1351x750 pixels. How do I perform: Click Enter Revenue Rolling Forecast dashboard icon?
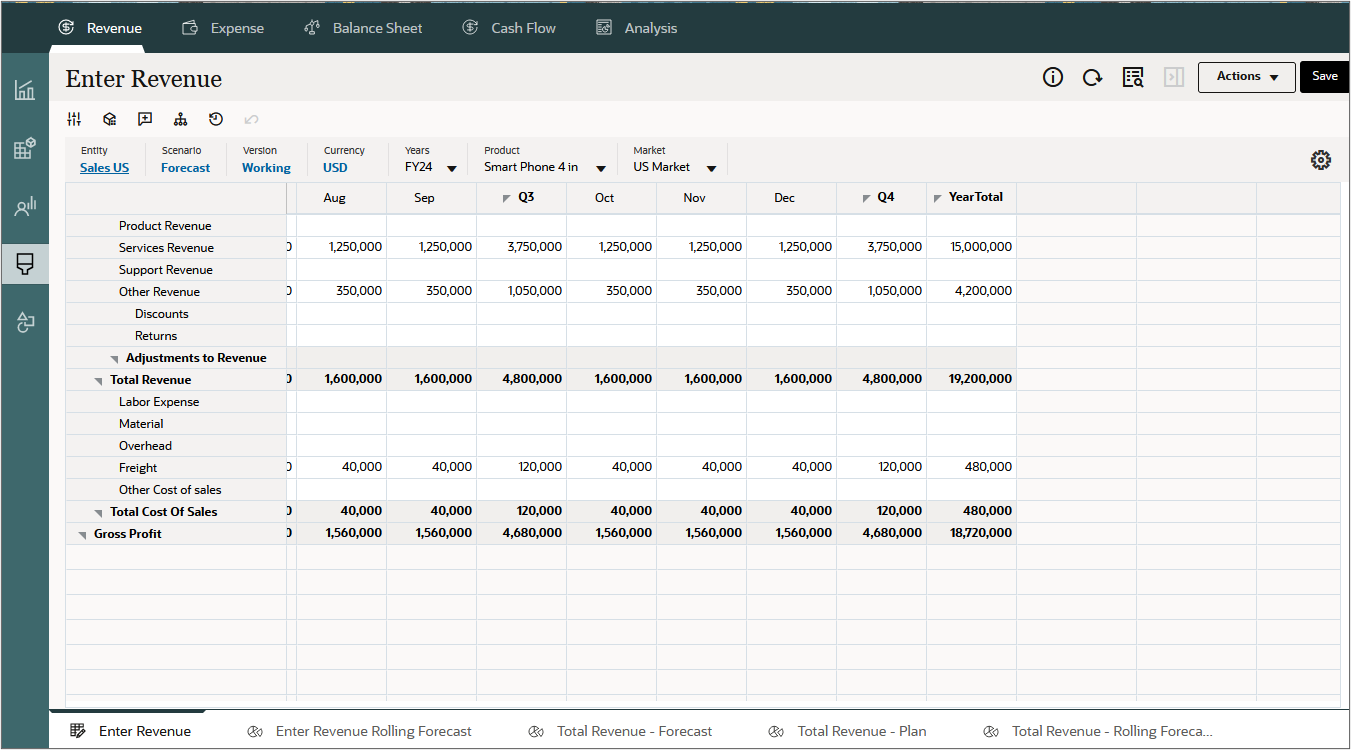255,731
